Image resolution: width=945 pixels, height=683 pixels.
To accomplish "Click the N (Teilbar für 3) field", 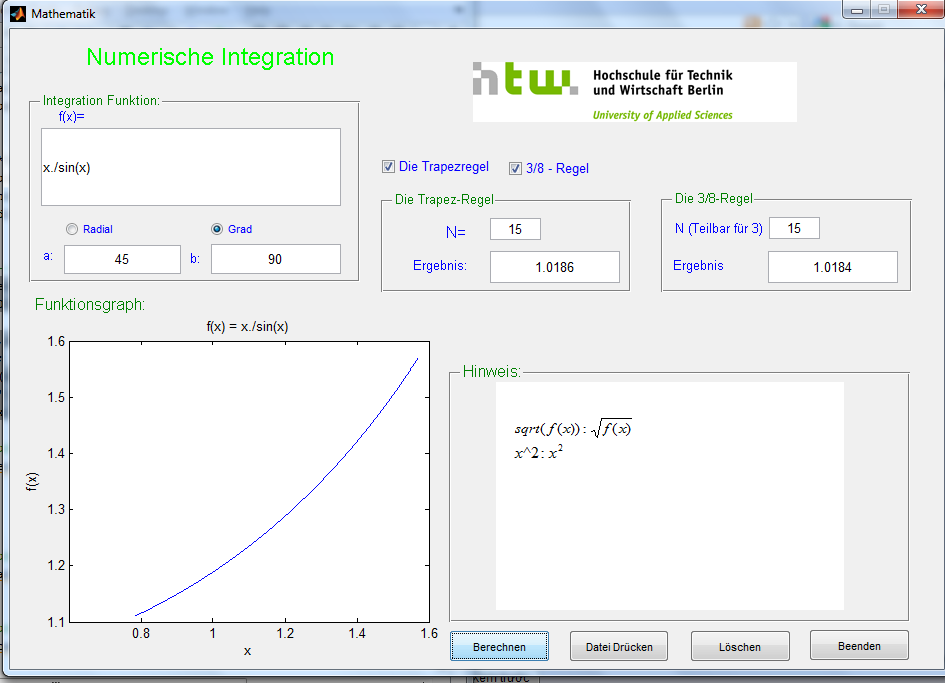I will click(x=794, y=228).
